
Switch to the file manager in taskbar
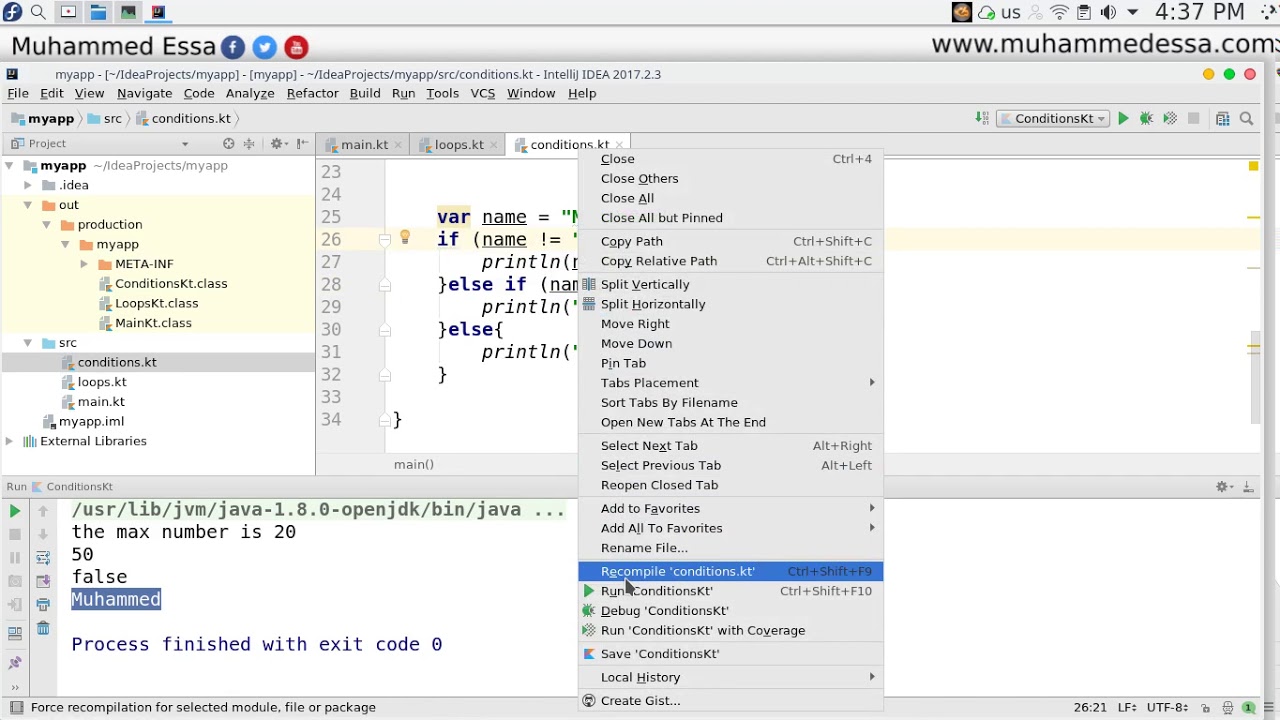(x=98, y=12)
